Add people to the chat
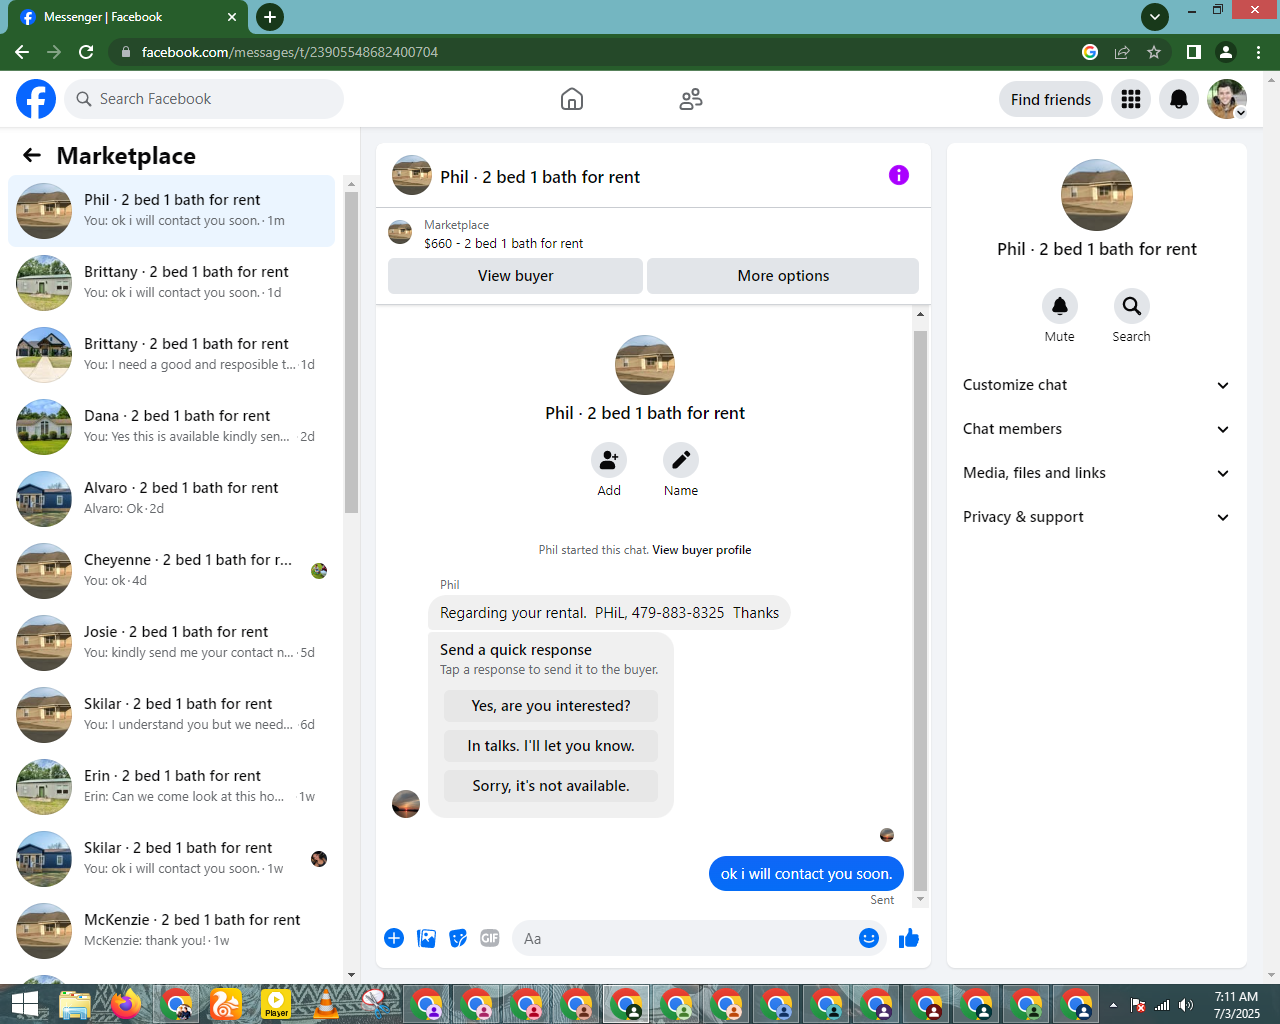 point(609,460)
